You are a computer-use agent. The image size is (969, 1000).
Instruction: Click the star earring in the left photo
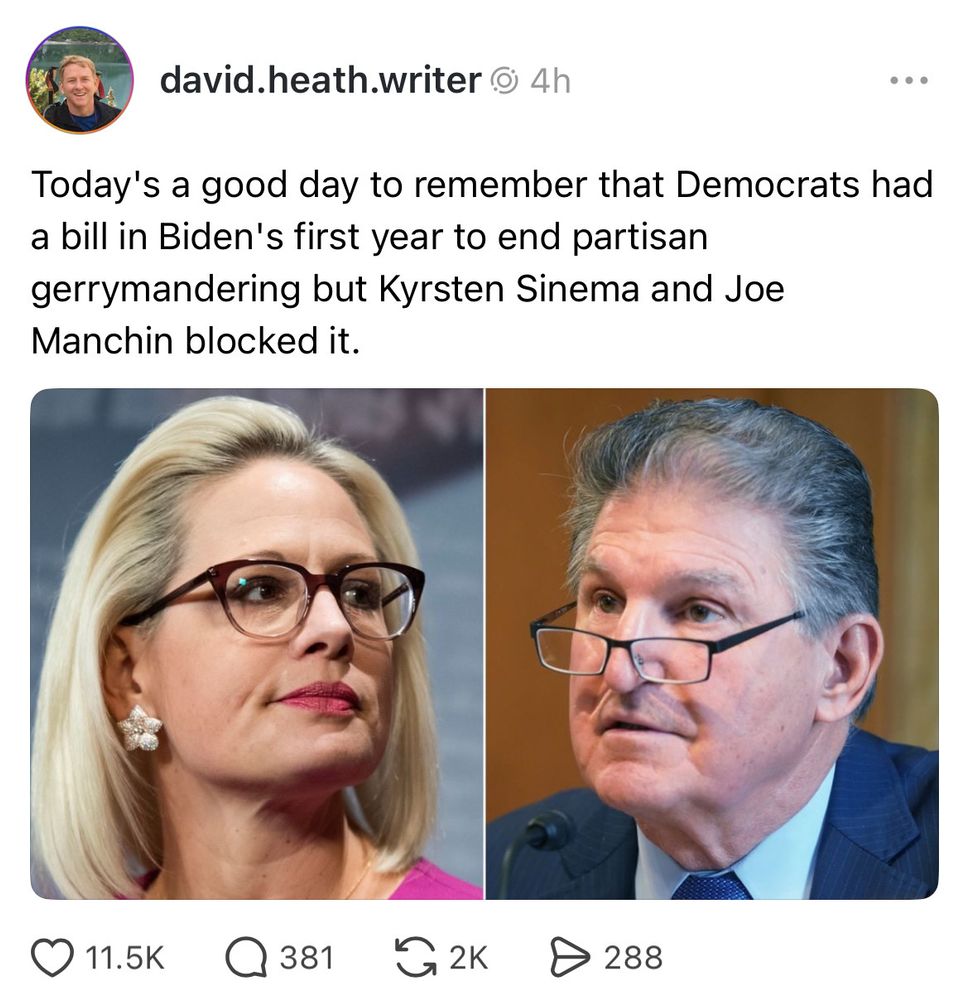(x=140, y=728)
